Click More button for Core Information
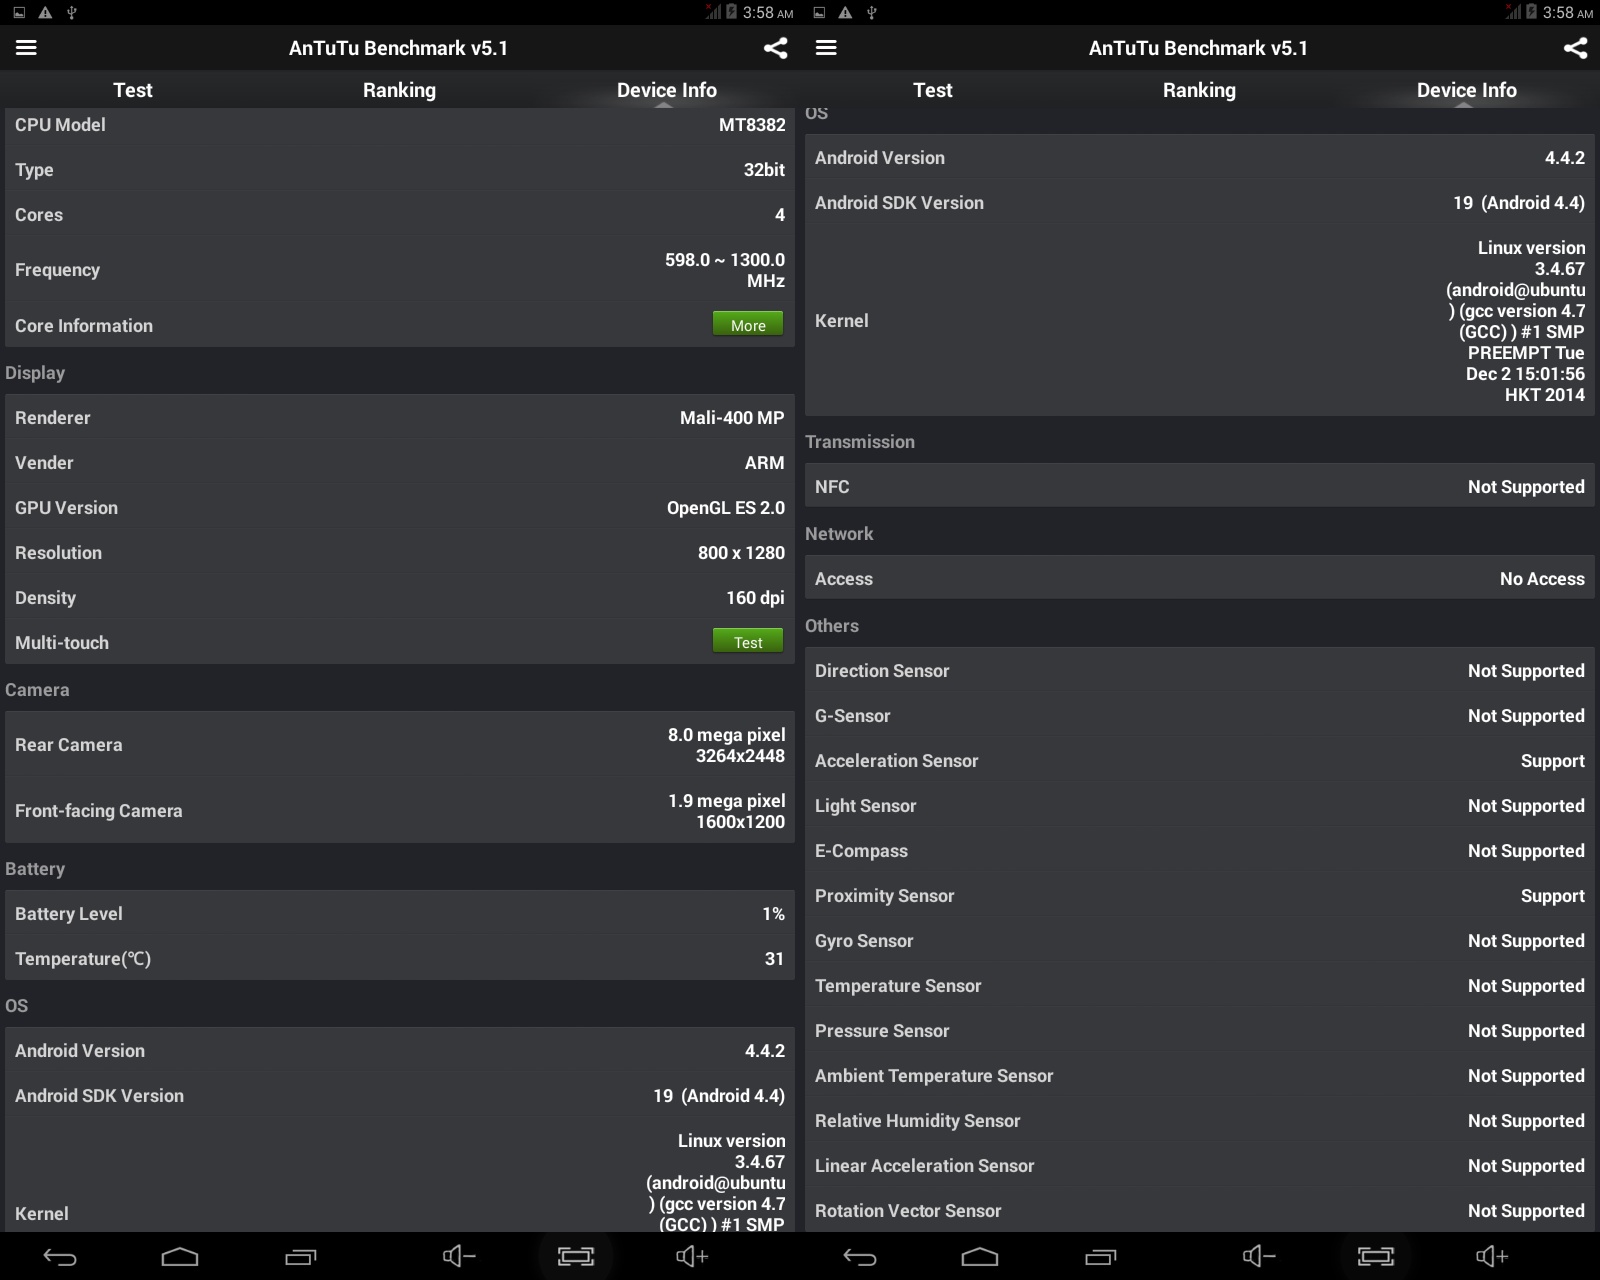Screen dimensions: 1600x1280 pyautogui.click(x=748, y=324)
